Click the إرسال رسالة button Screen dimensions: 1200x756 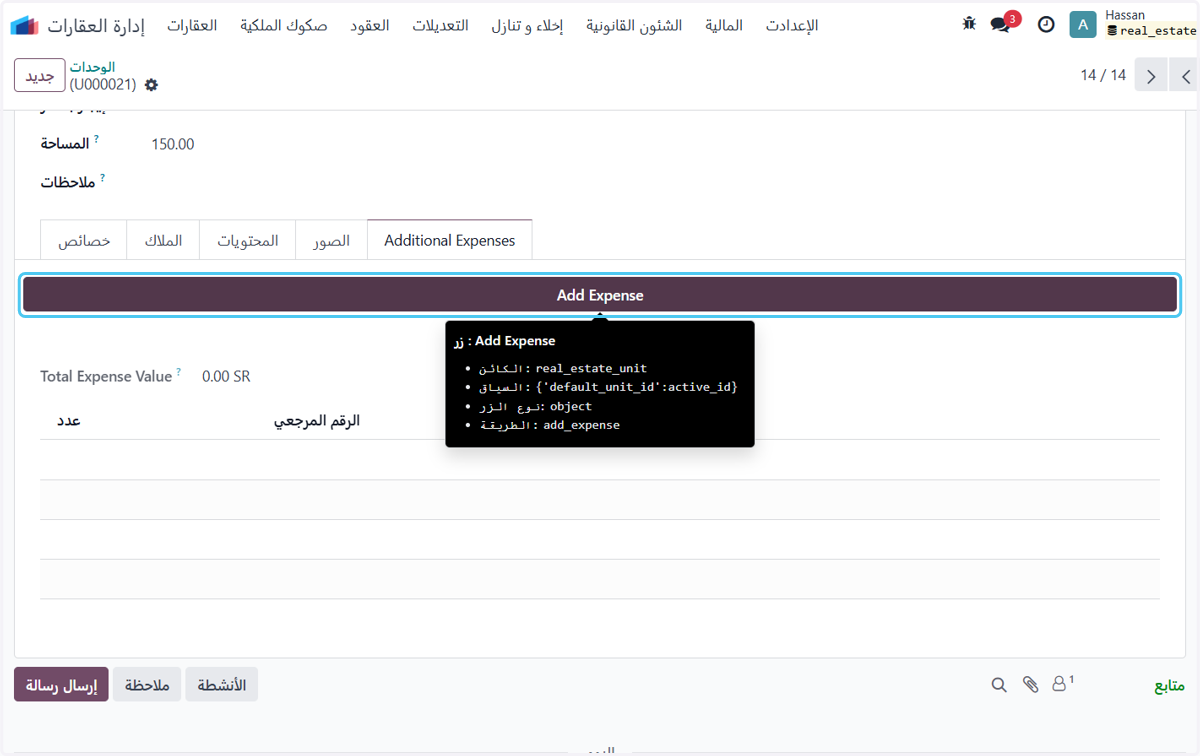tap(61, 685)
